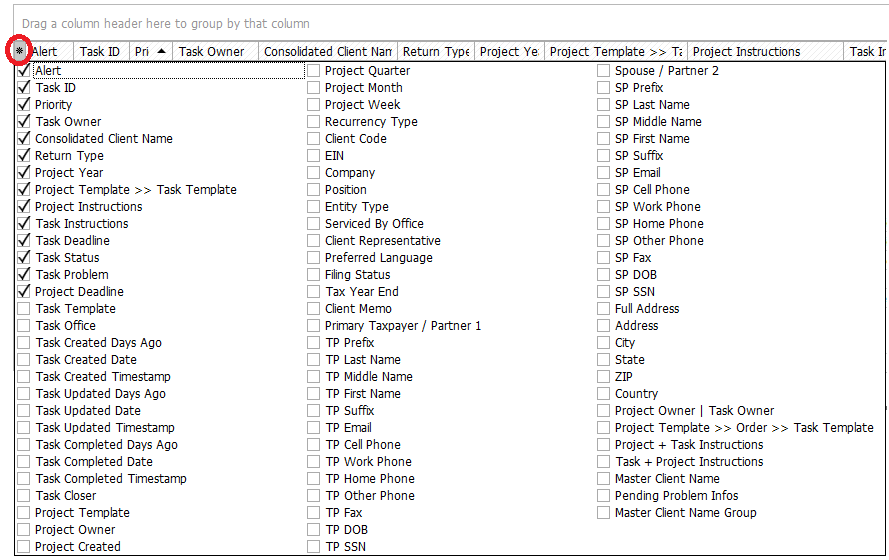
Task: Enable the SP DOB column
Action: 604,275
